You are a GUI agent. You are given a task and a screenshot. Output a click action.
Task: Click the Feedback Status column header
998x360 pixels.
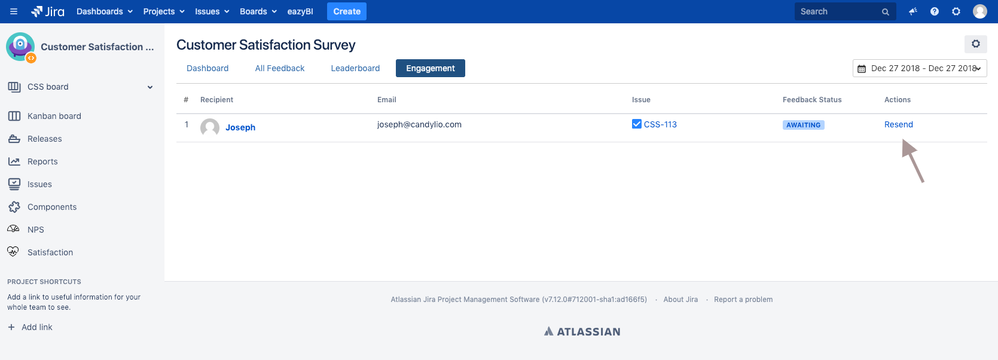pos(812,100)
